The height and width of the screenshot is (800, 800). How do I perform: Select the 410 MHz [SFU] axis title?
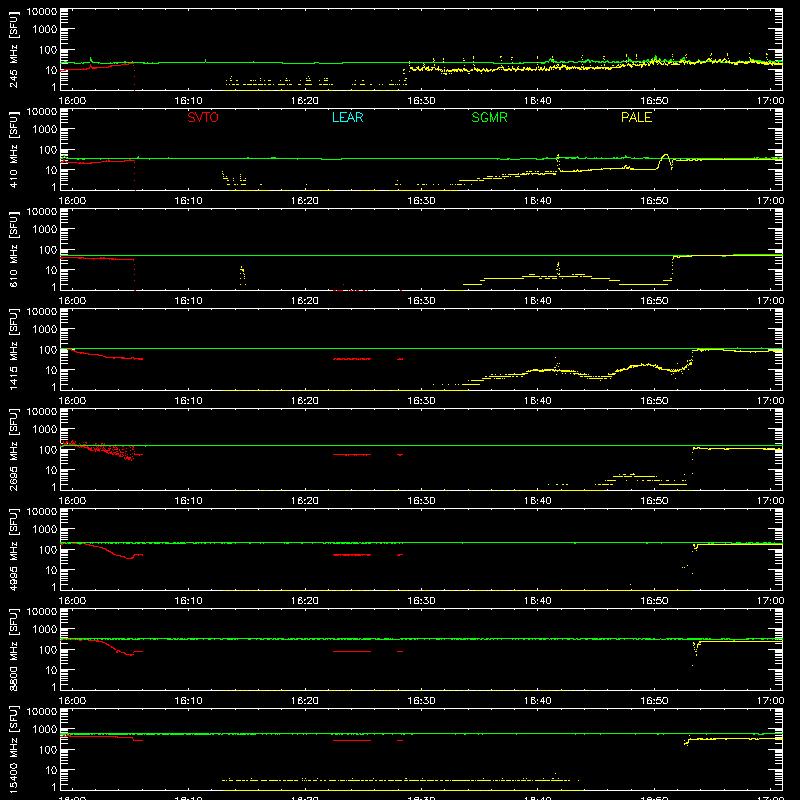pyautogui.click(x=14, y=150)
